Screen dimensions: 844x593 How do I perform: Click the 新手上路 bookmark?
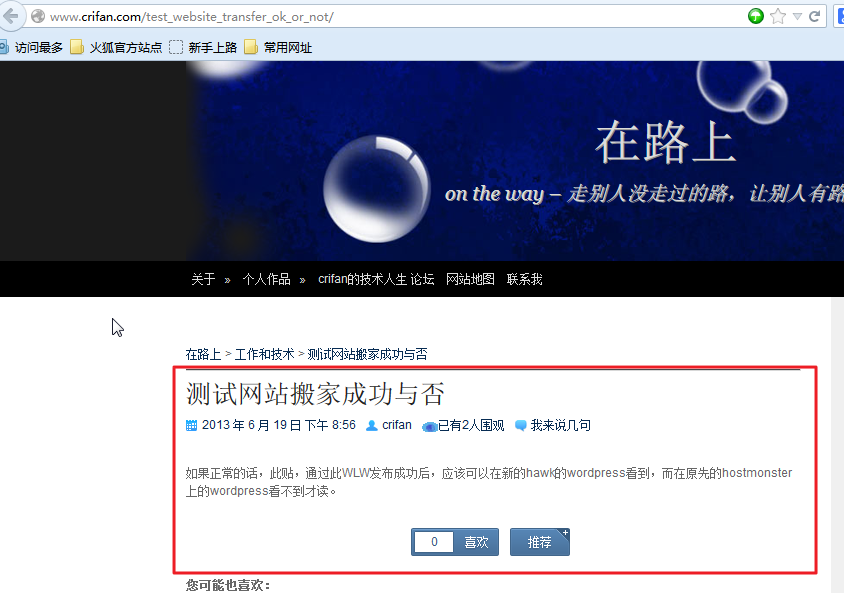203,47
